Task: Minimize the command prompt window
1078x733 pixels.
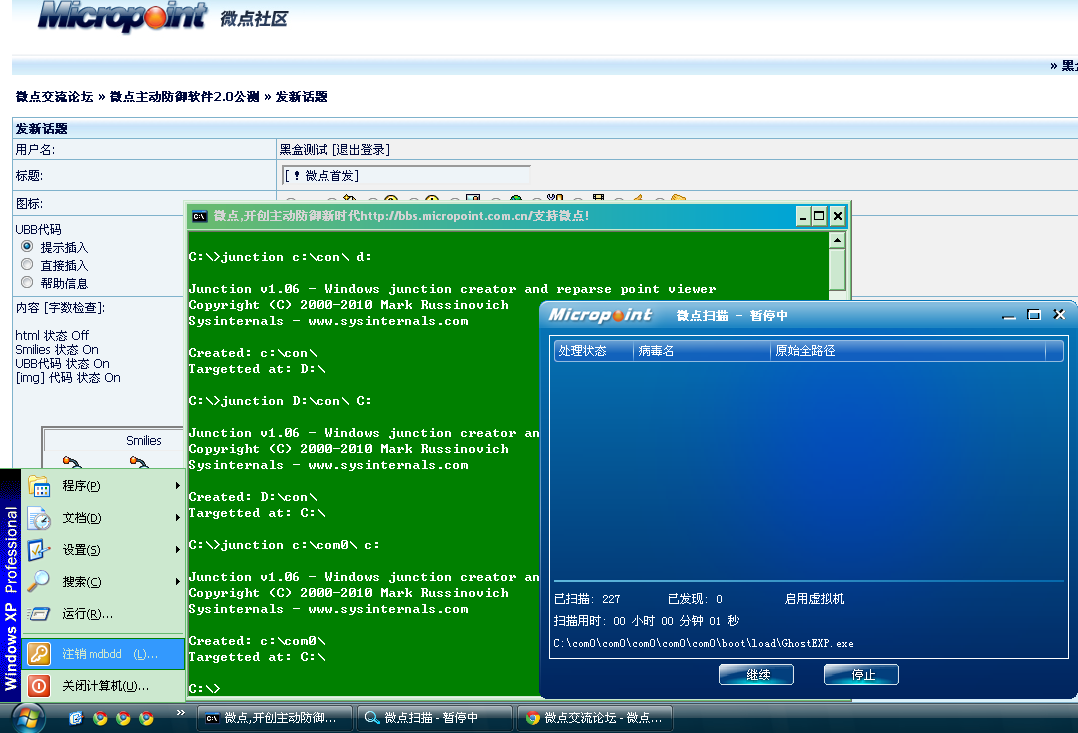Action: click(803, 217)
